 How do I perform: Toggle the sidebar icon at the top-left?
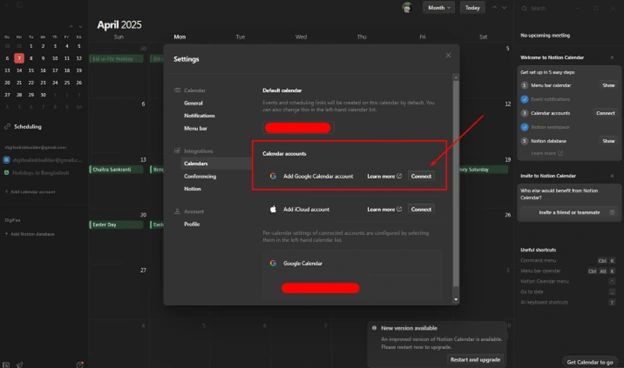[x=20, y=5]
